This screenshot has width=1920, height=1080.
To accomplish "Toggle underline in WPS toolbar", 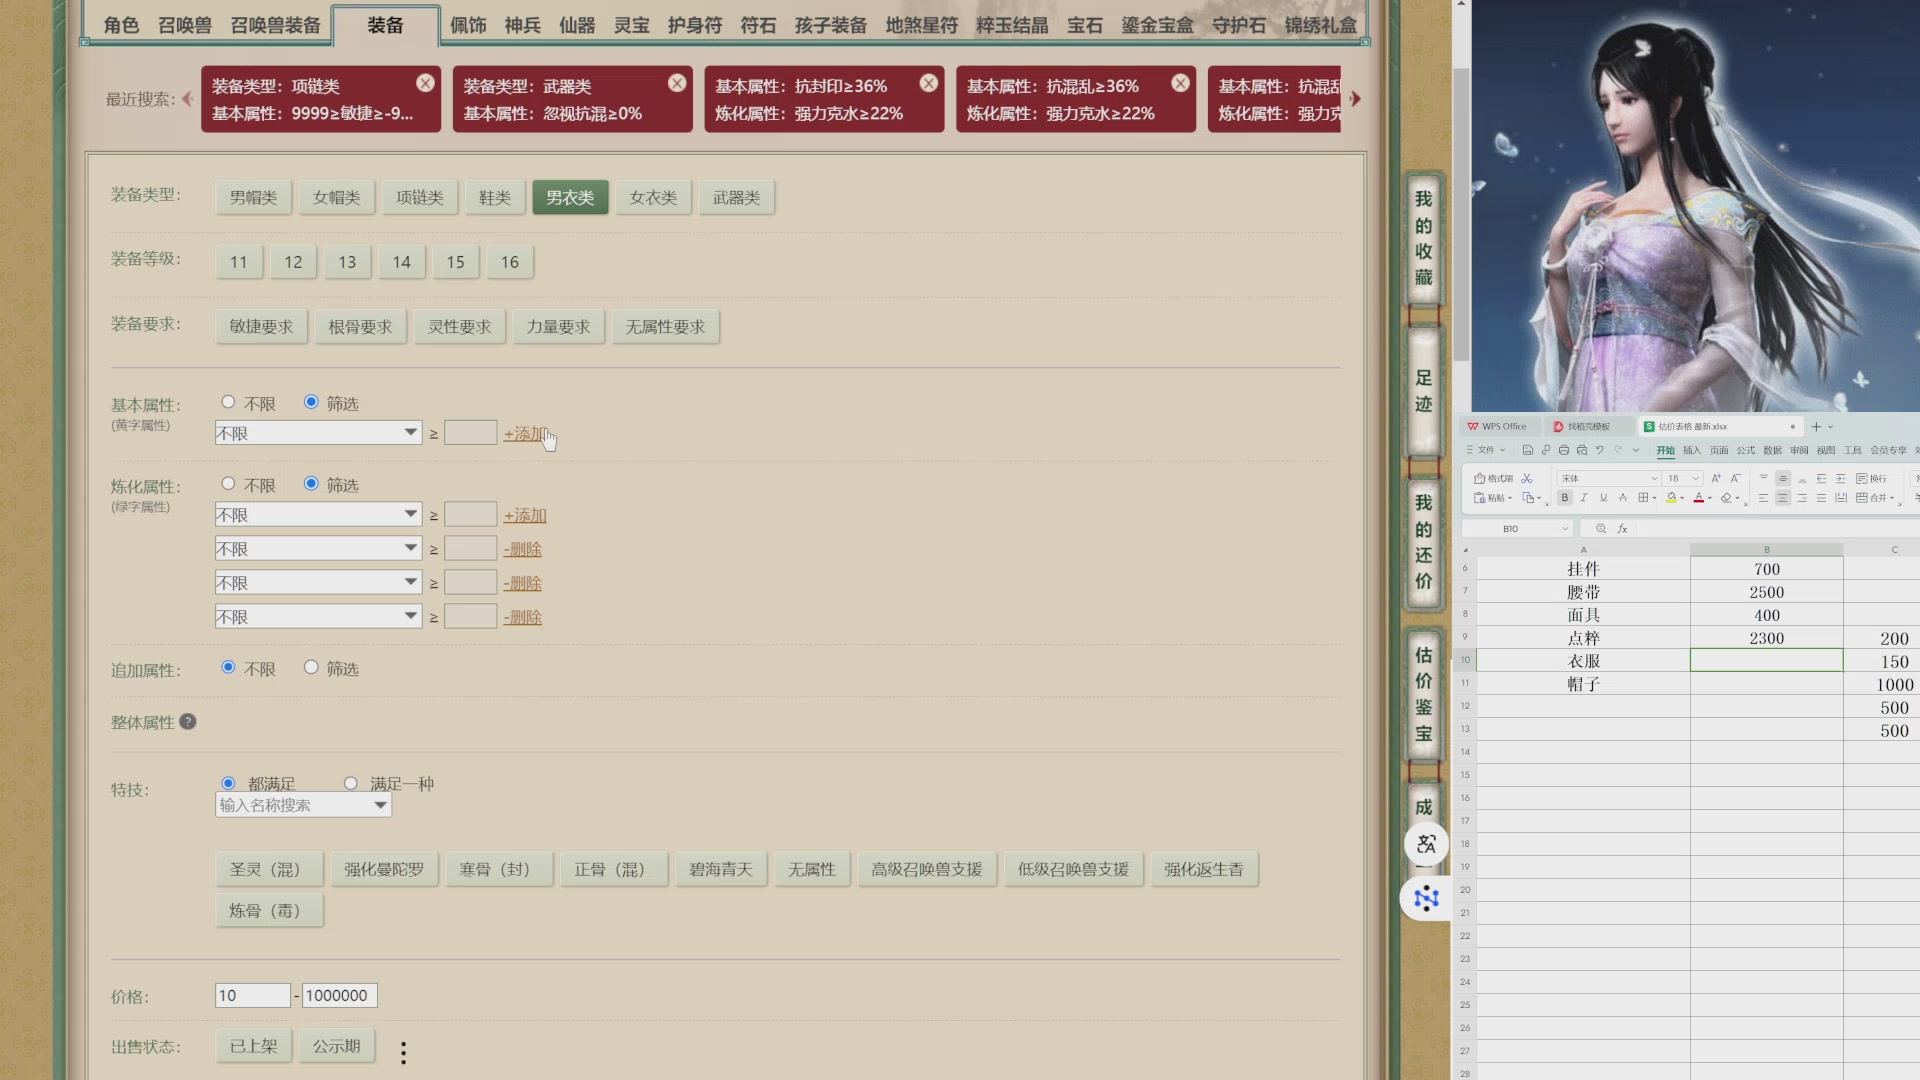I will tap(1603, 497).
